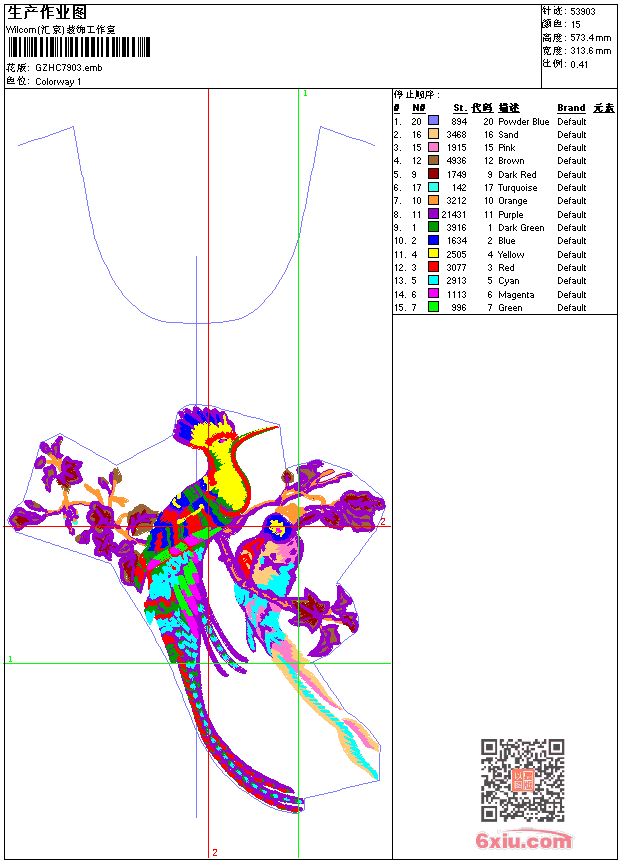Viewport: 620px width, 860px height.
Task: Click the '停止顺序:' heading
Action: pos(416,95)
